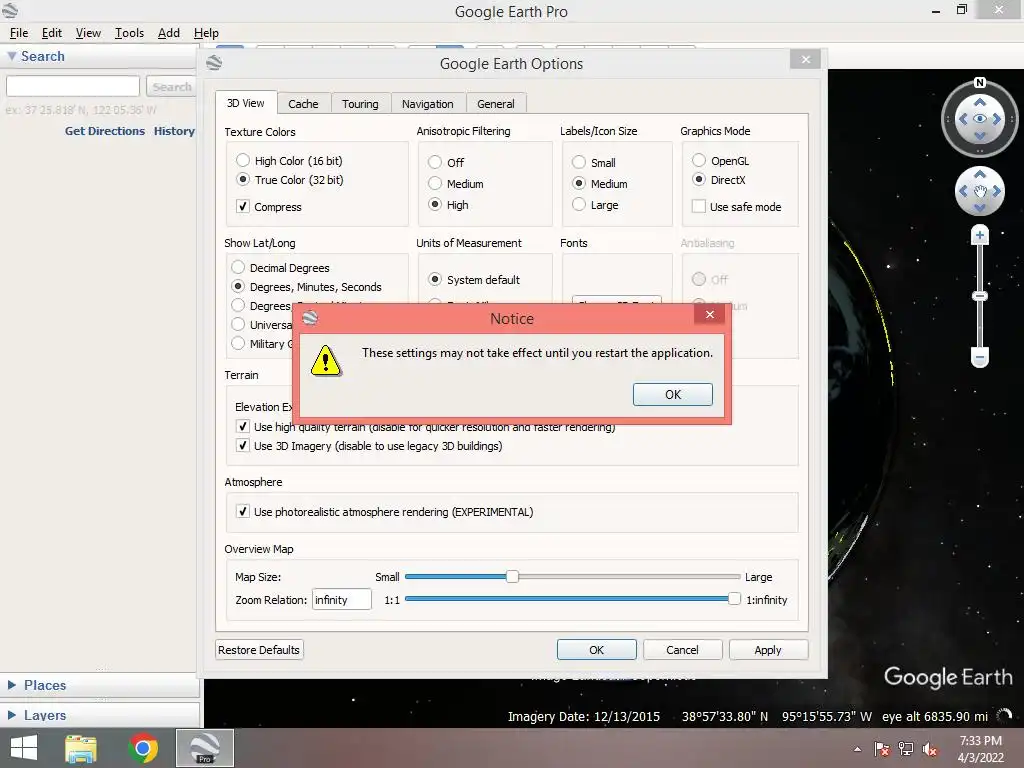Screen dimensions: 1024x768
Task: Click look-up arrow on the eye joystick
Action: tap(980, 103)
